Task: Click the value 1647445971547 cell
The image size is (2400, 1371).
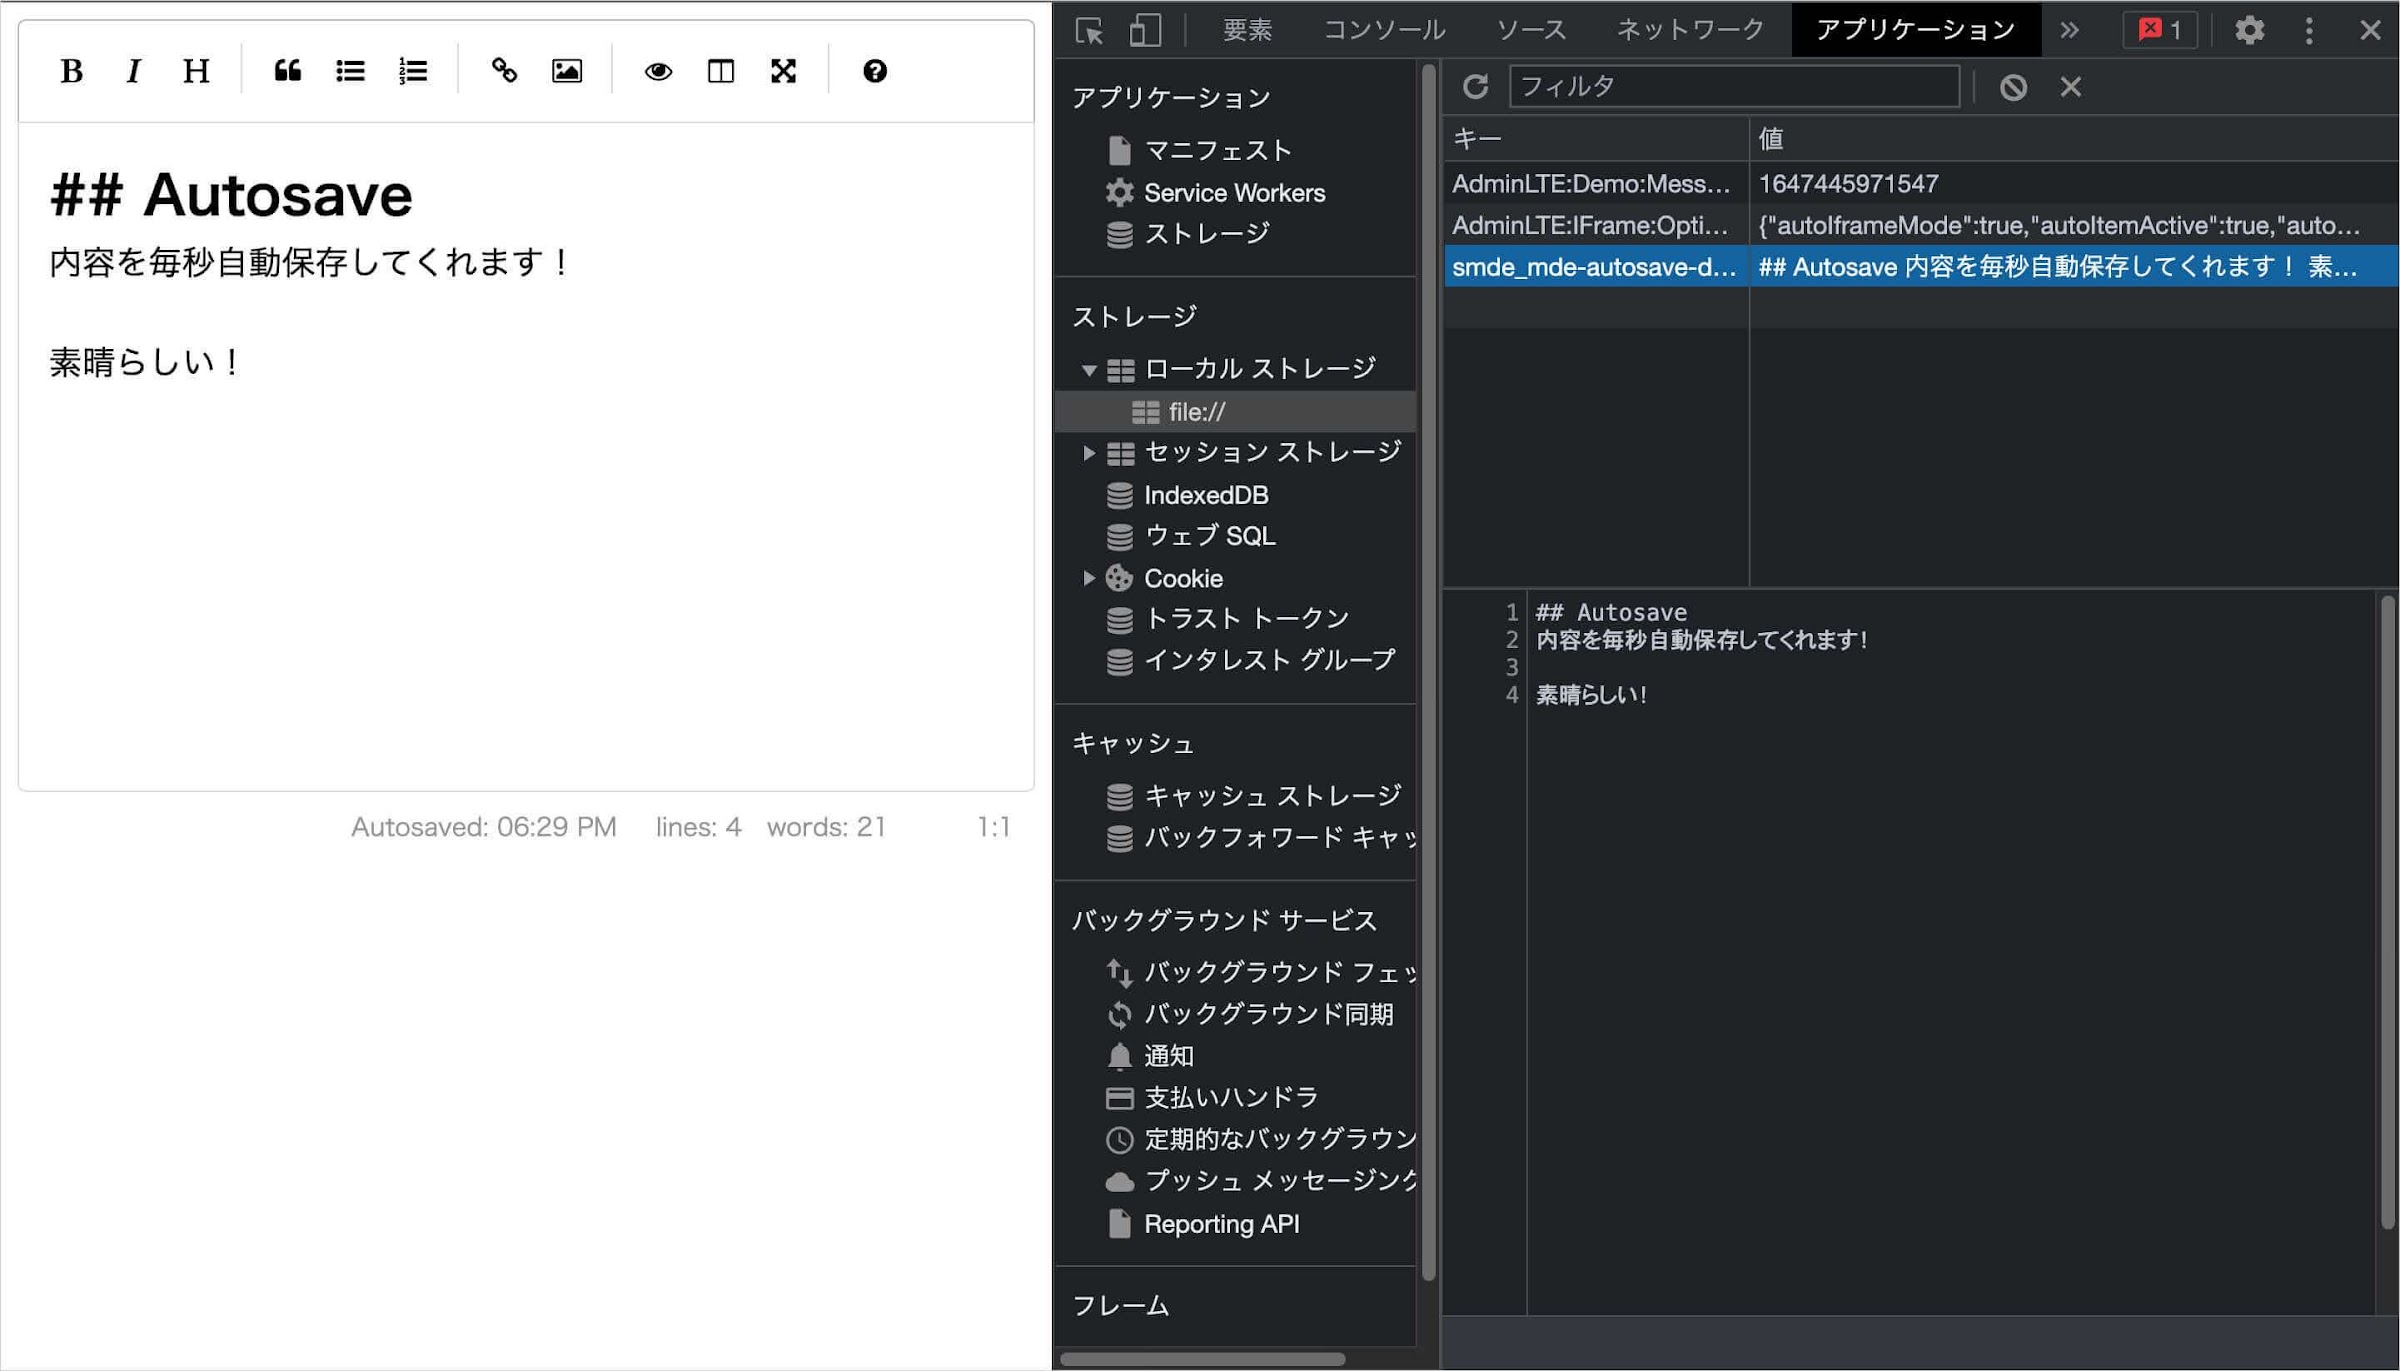Action: point(2074,183)
